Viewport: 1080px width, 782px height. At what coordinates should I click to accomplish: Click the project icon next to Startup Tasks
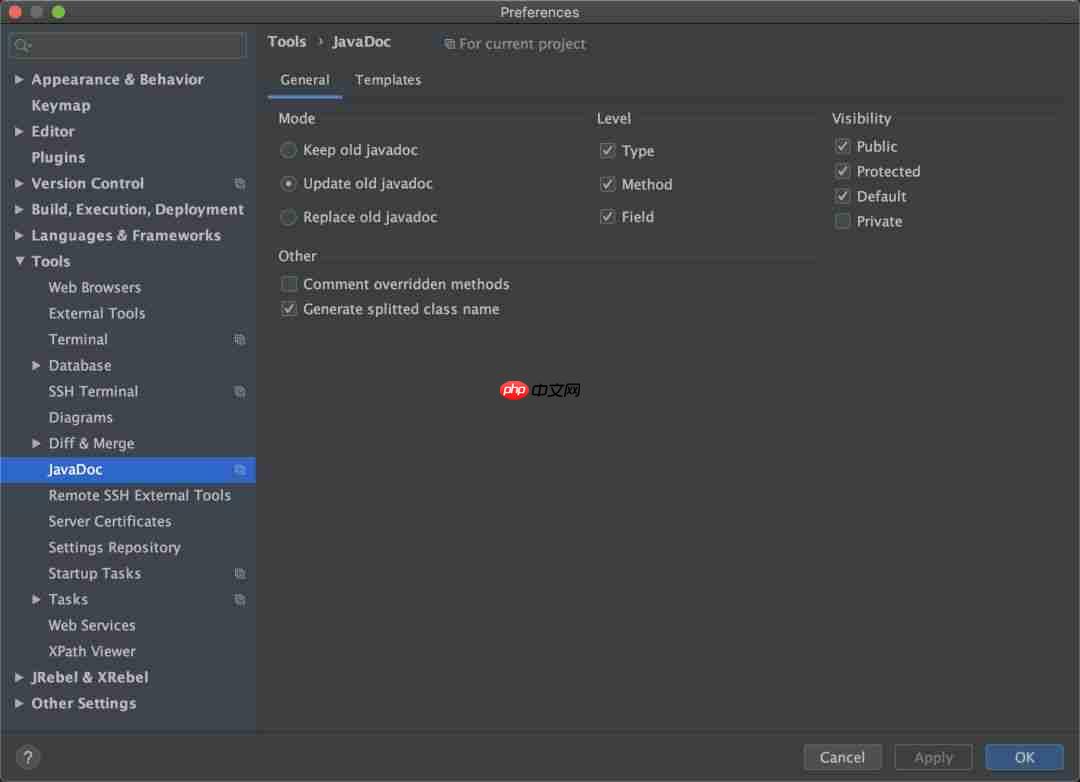240,573
